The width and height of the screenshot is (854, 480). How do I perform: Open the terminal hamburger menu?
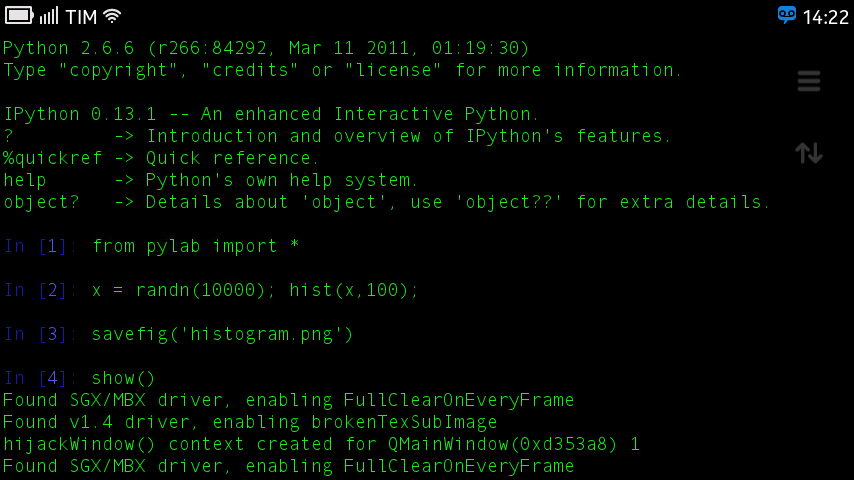(809, 82)
